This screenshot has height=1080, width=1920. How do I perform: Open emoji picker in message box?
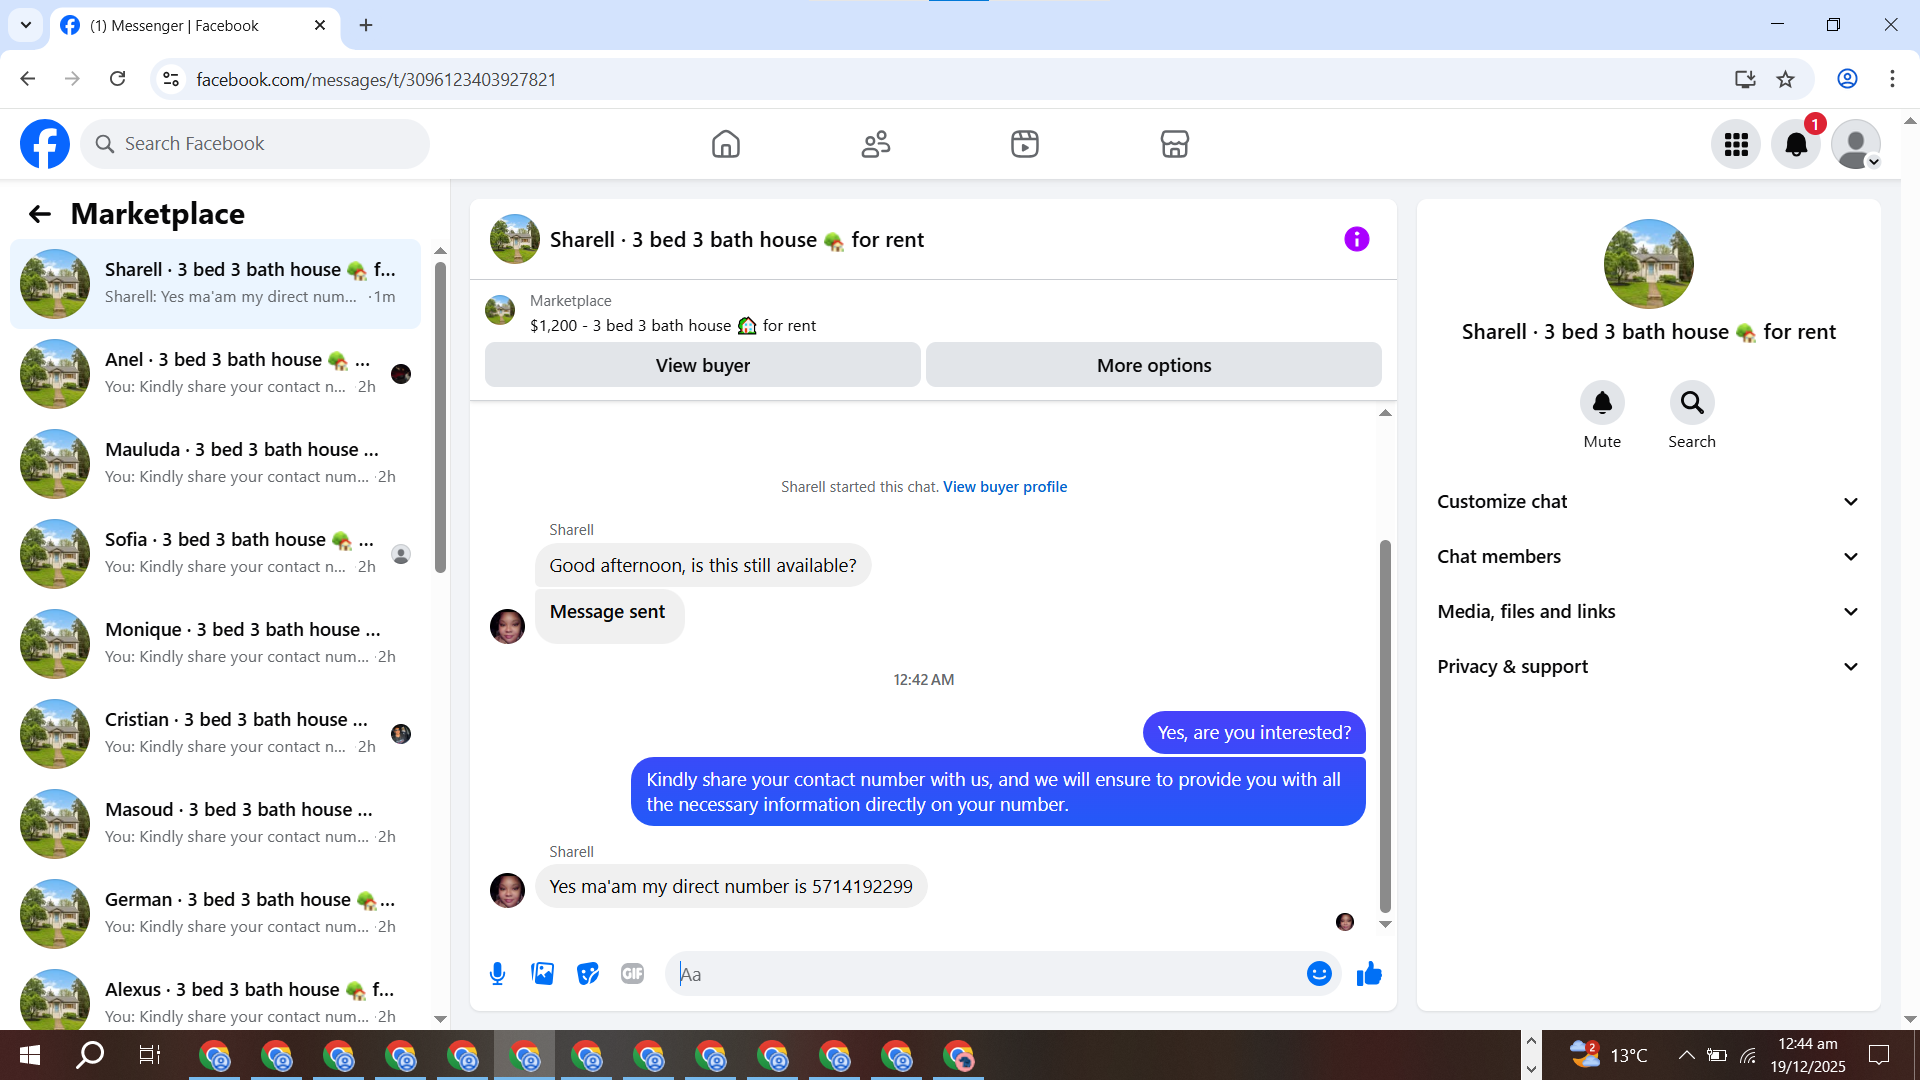point(1319,974)
